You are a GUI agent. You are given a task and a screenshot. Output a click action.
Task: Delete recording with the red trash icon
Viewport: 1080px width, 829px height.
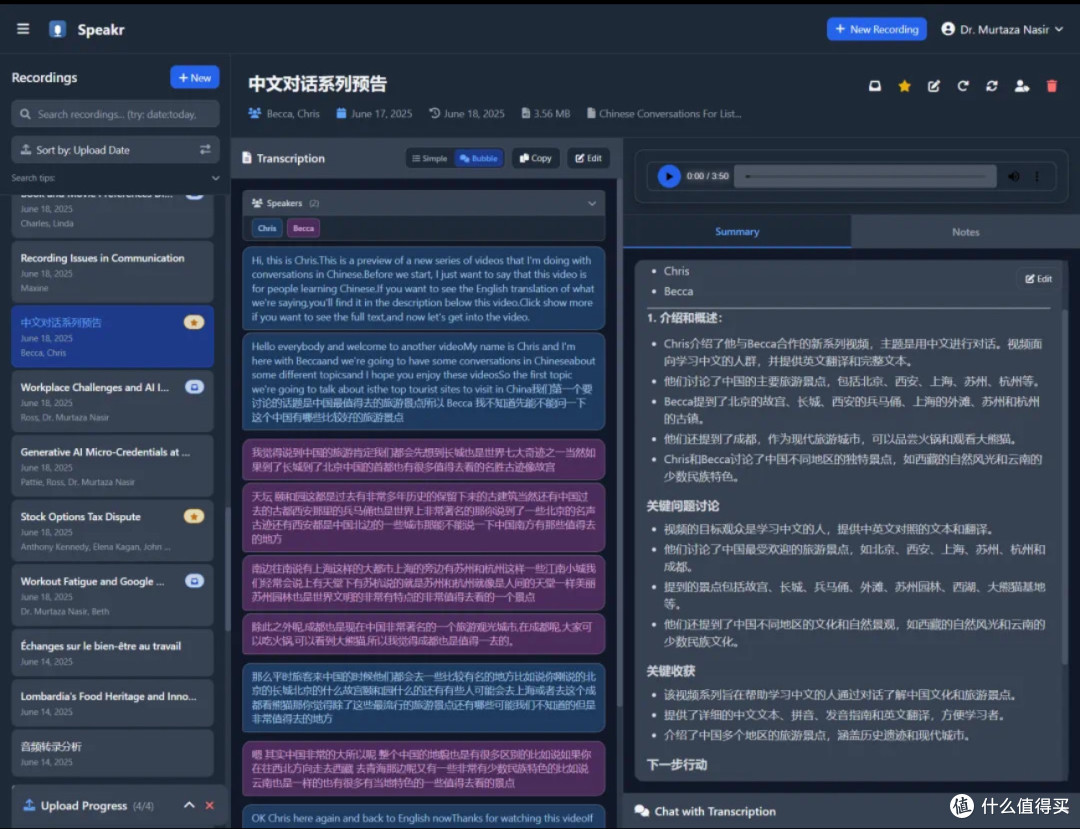[1052, 86]
